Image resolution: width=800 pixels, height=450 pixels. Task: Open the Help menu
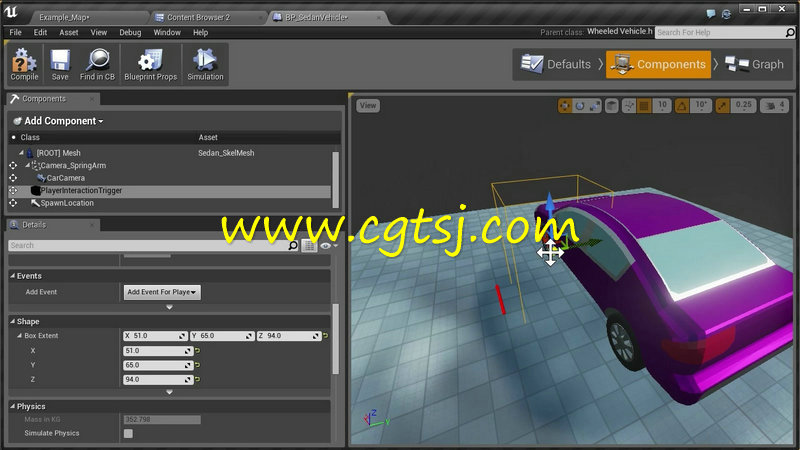201,33
